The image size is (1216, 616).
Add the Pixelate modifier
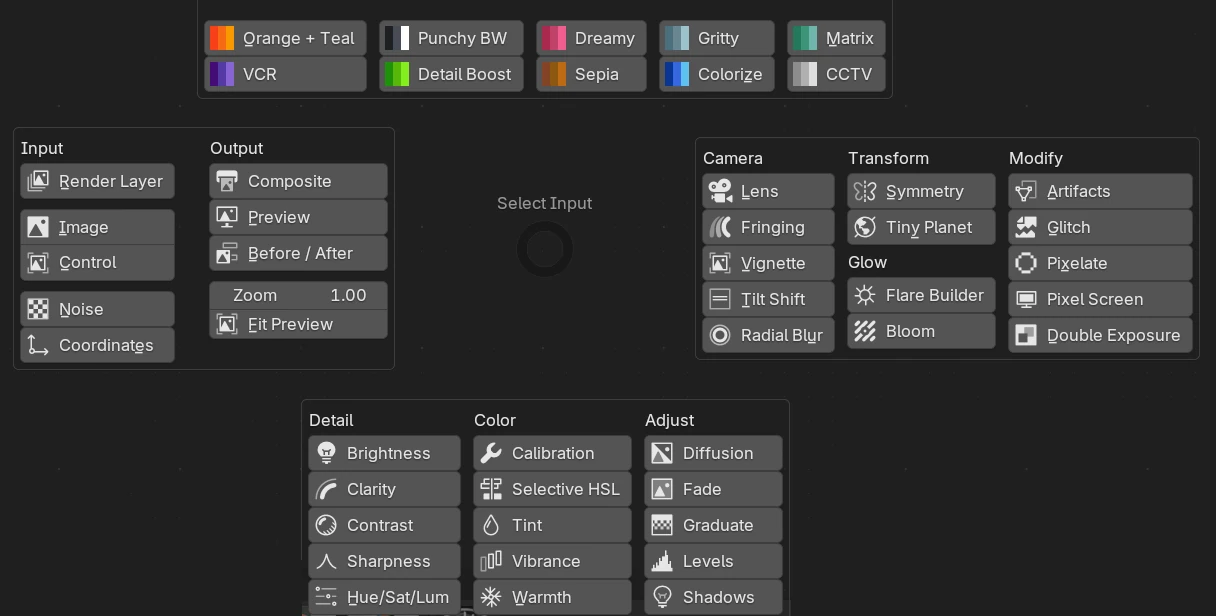1100,263
